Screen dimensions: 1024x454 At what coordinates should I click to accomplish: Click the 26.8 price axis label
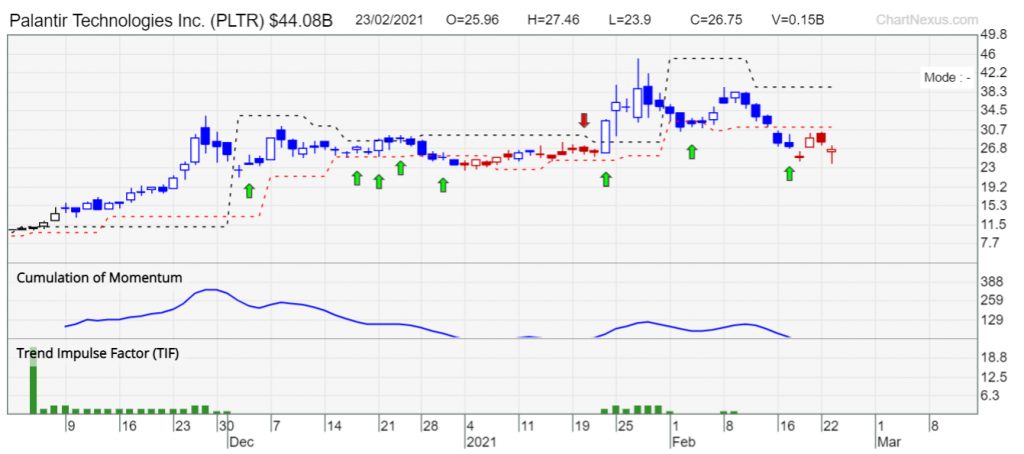(995, 148)
